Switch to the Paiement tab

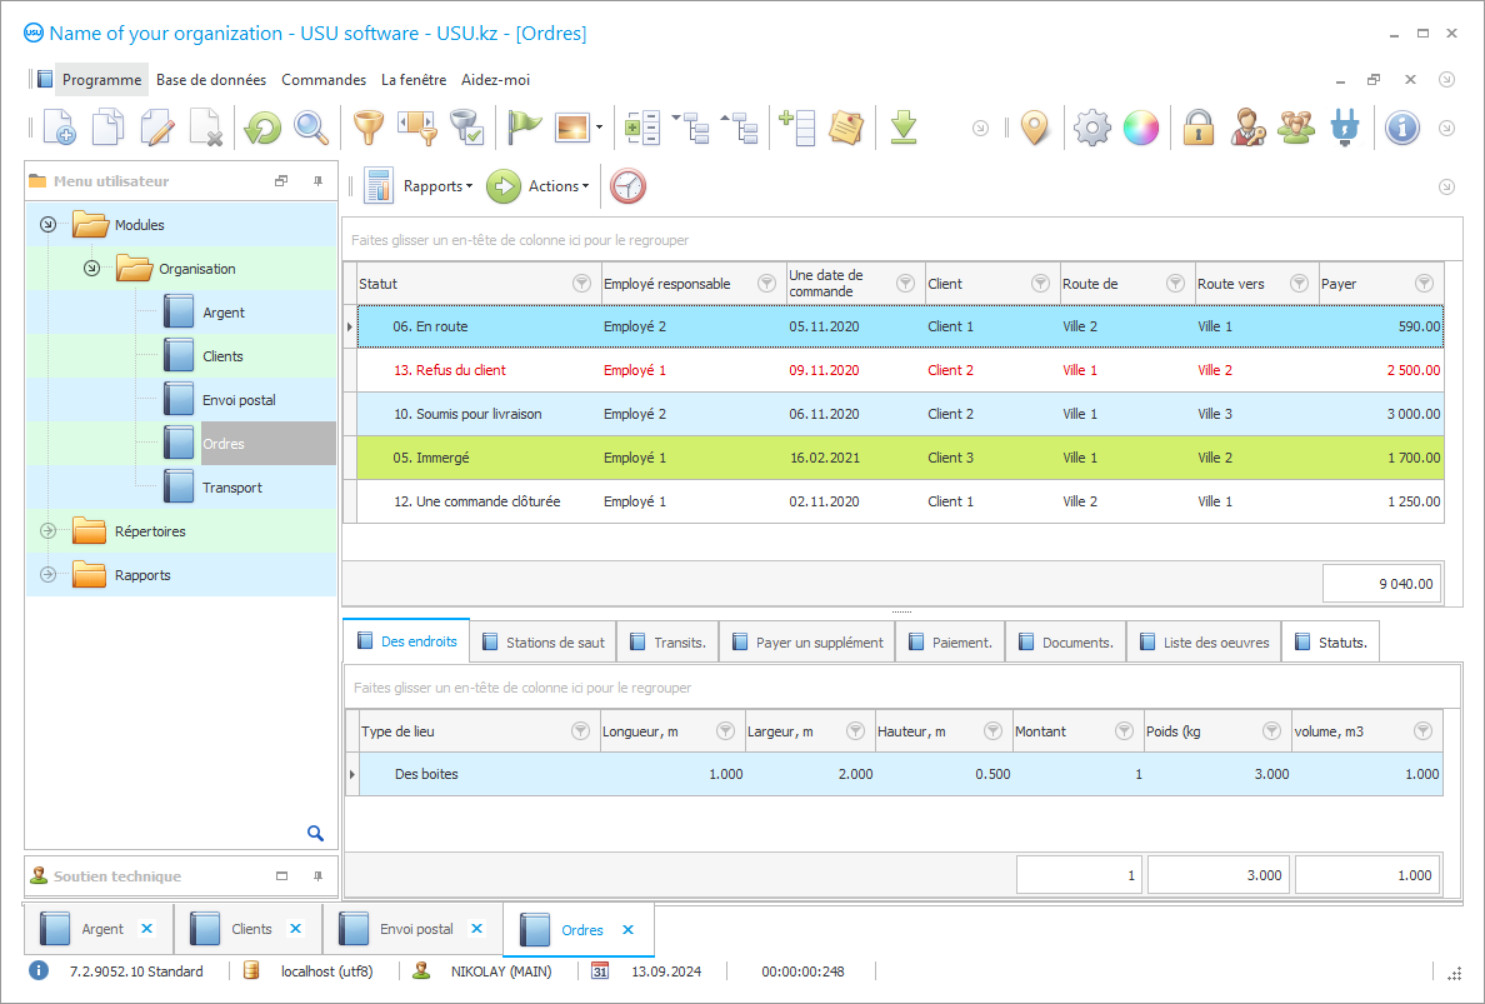(949, 641)
